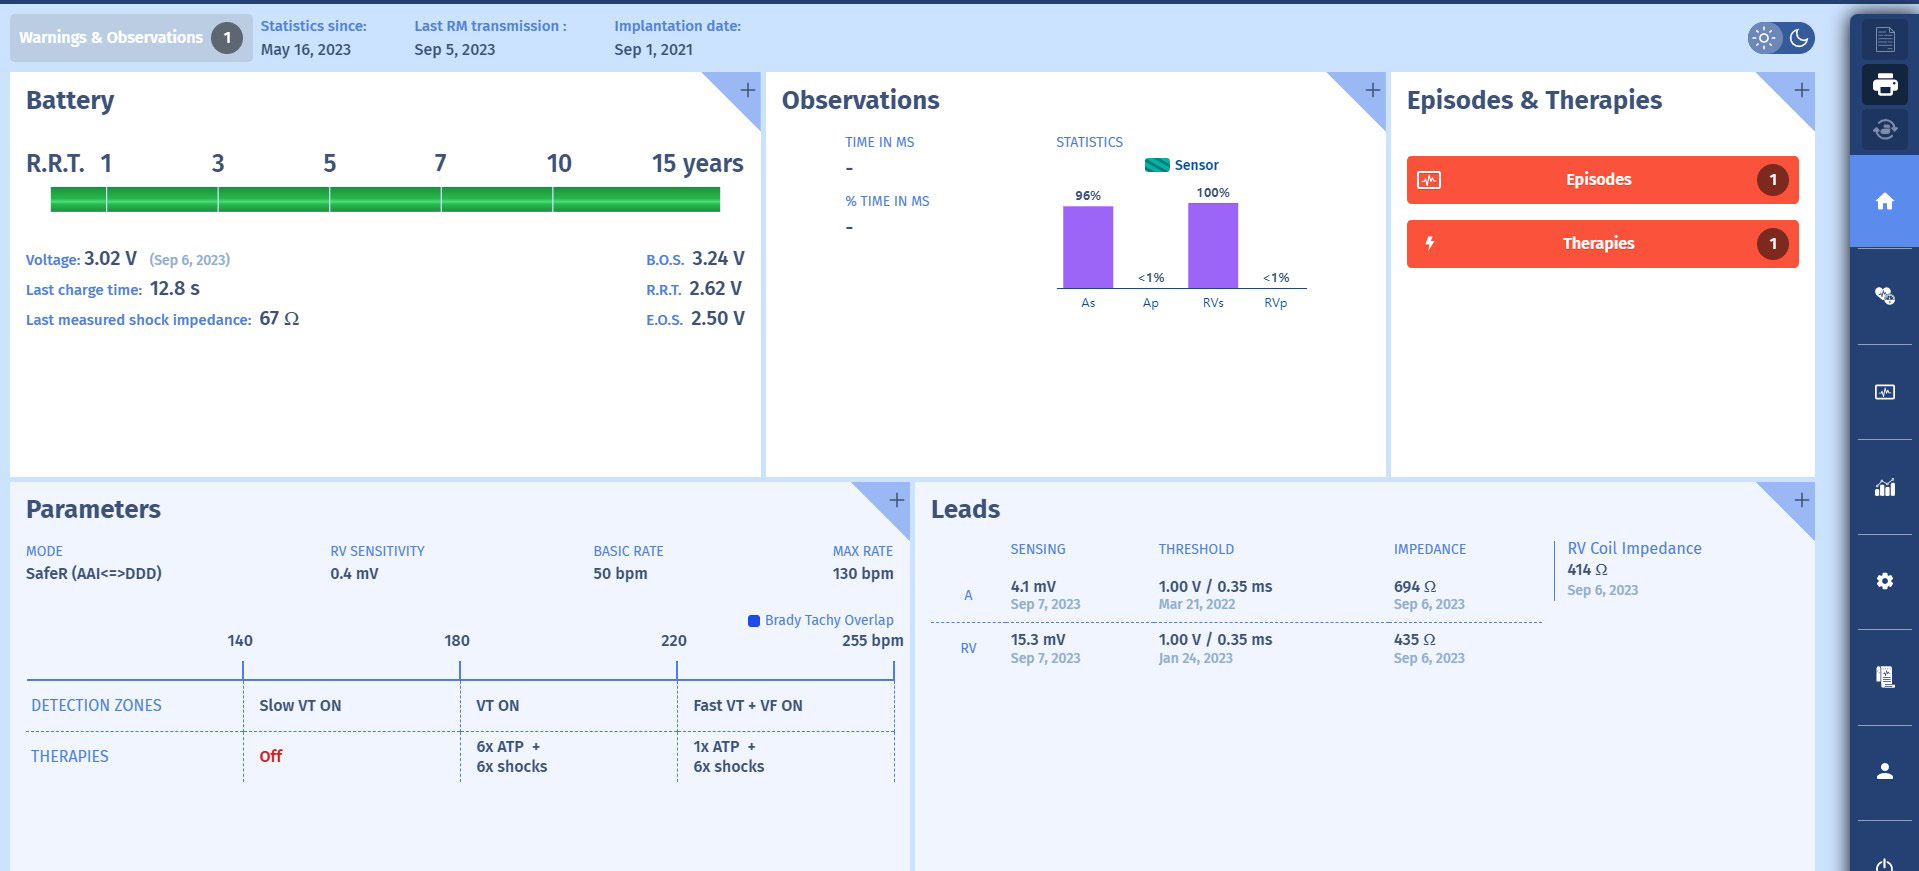
Task: Toggle the Sensor legend in statistics chart
Action: 1182,165
